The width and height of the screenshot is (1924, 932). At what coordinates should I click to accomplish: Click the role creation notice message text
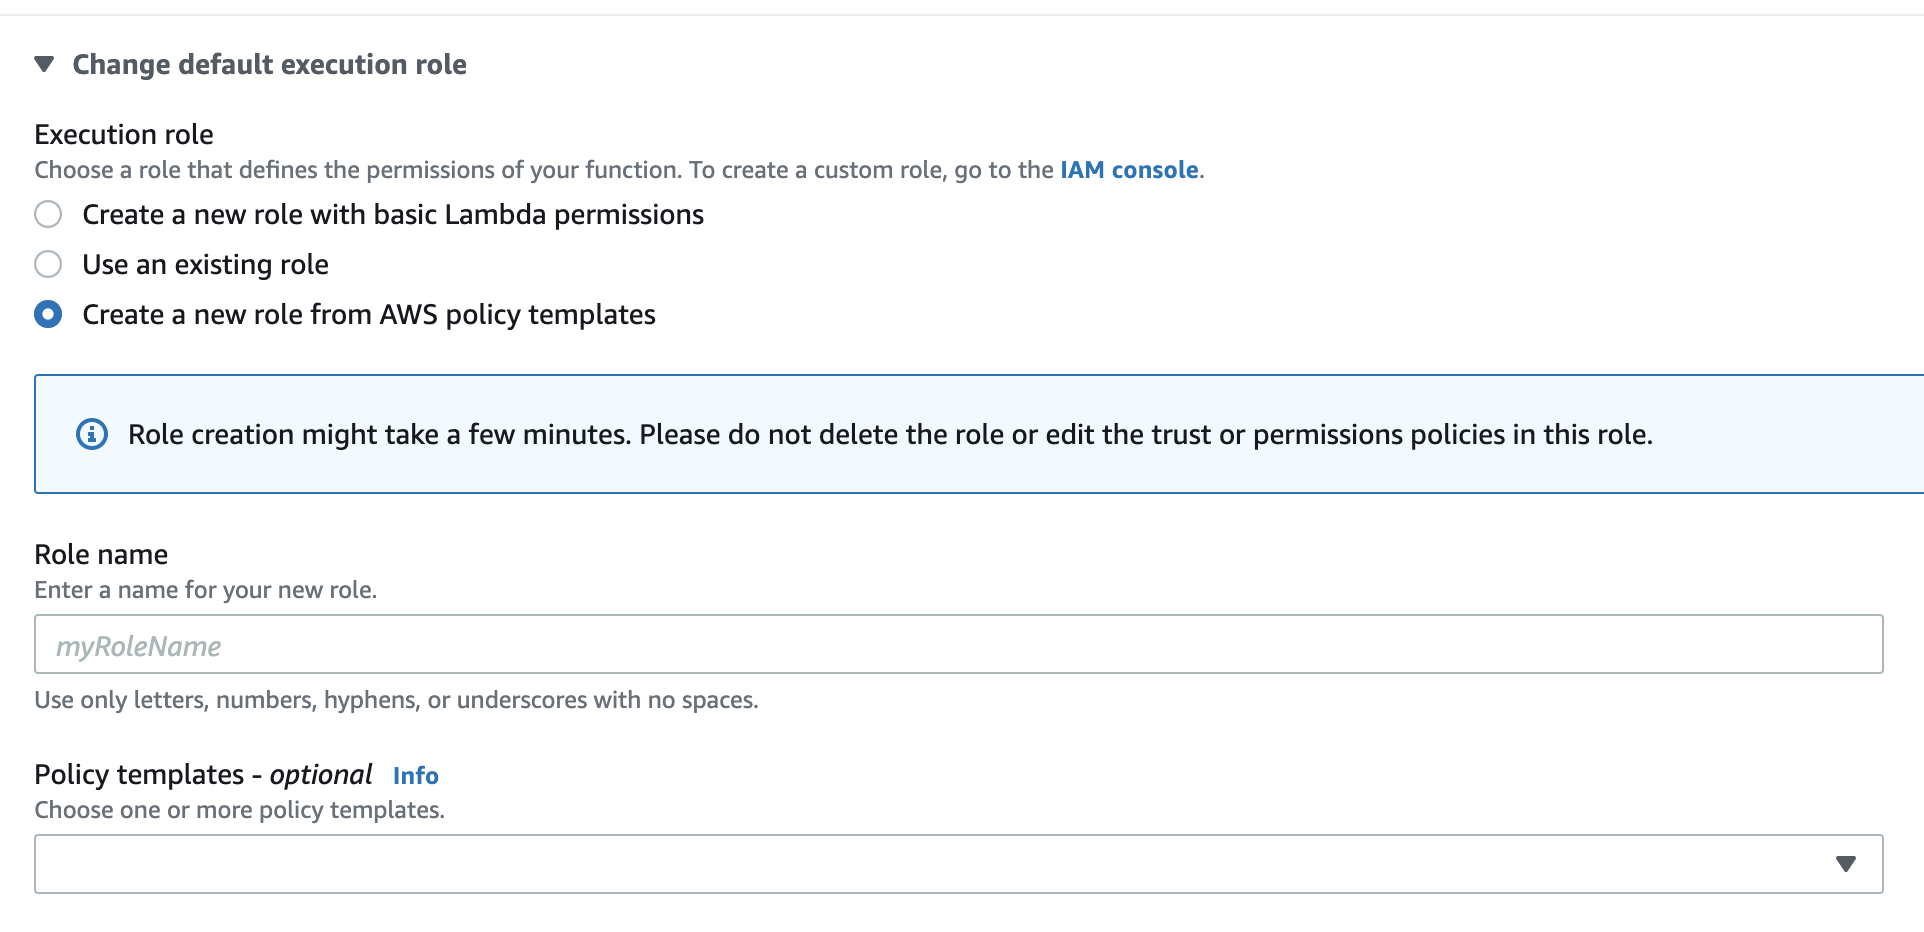[x=890, y=435]
